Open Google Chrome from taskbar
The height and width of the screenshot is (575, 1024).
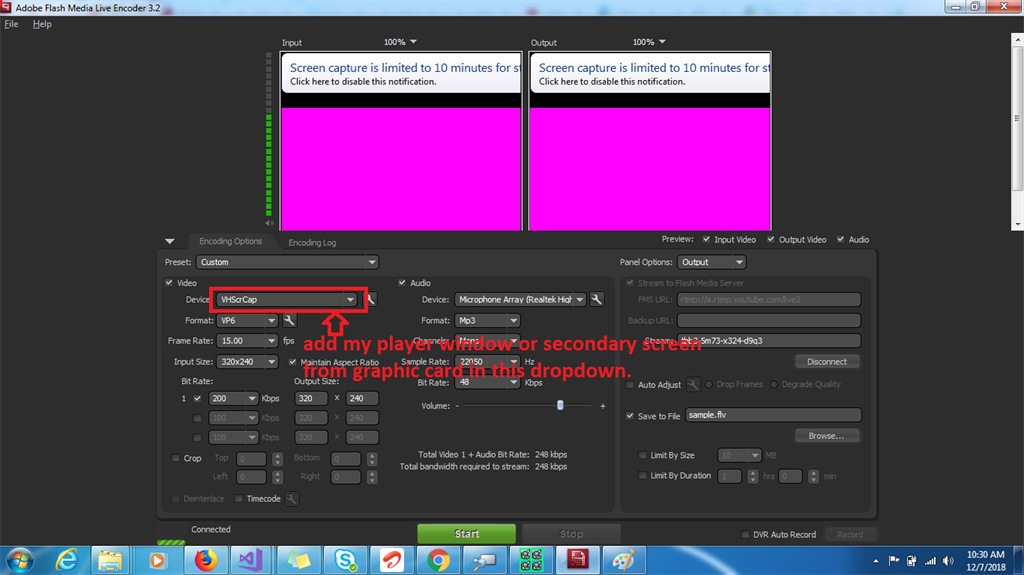438,560
